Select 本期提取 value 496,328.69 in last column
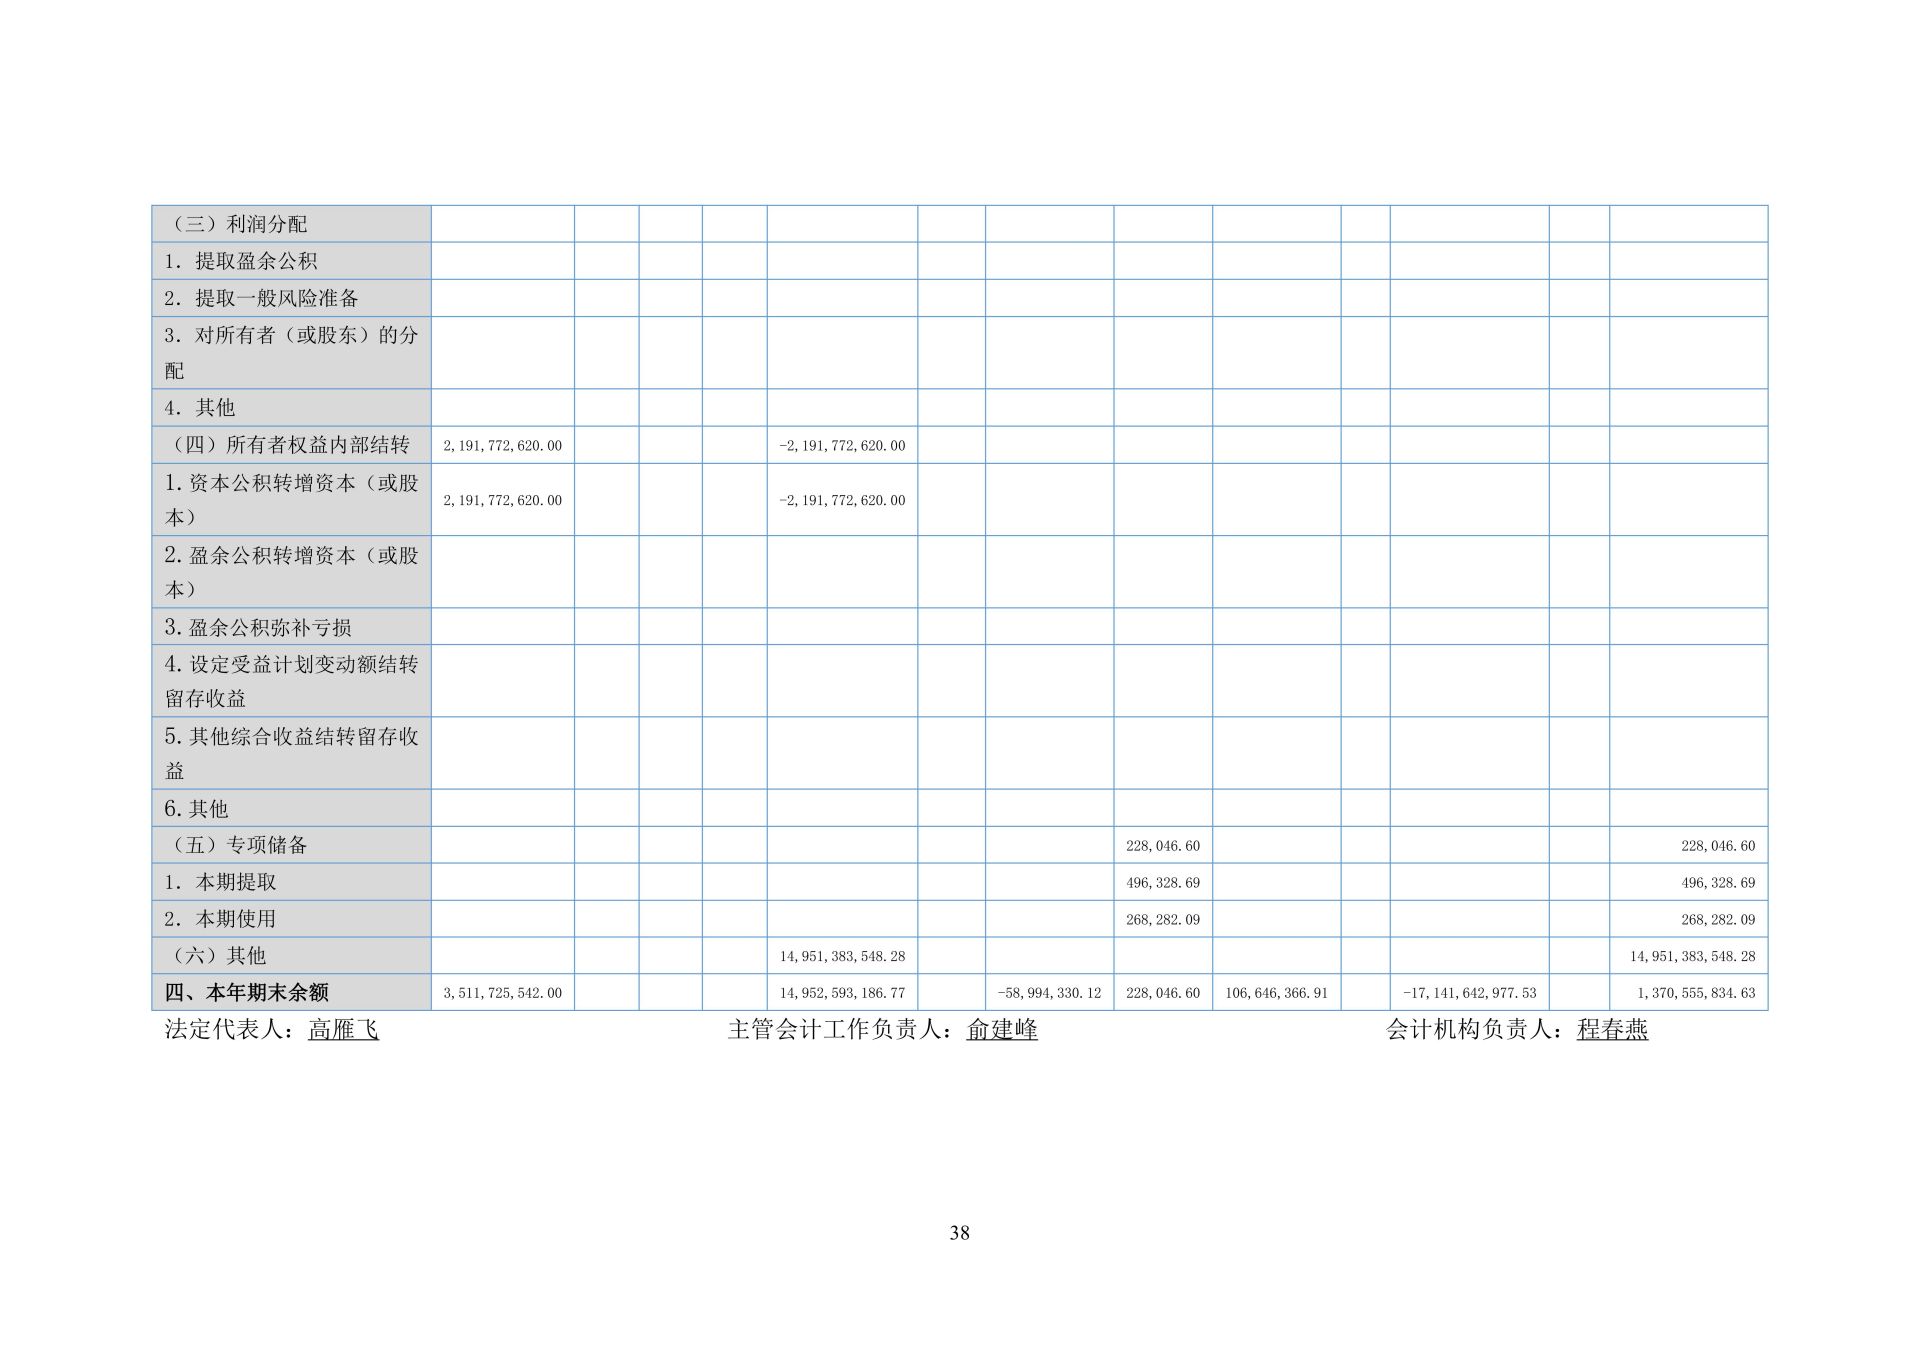1920x1357 pixels. (1717, 883)
